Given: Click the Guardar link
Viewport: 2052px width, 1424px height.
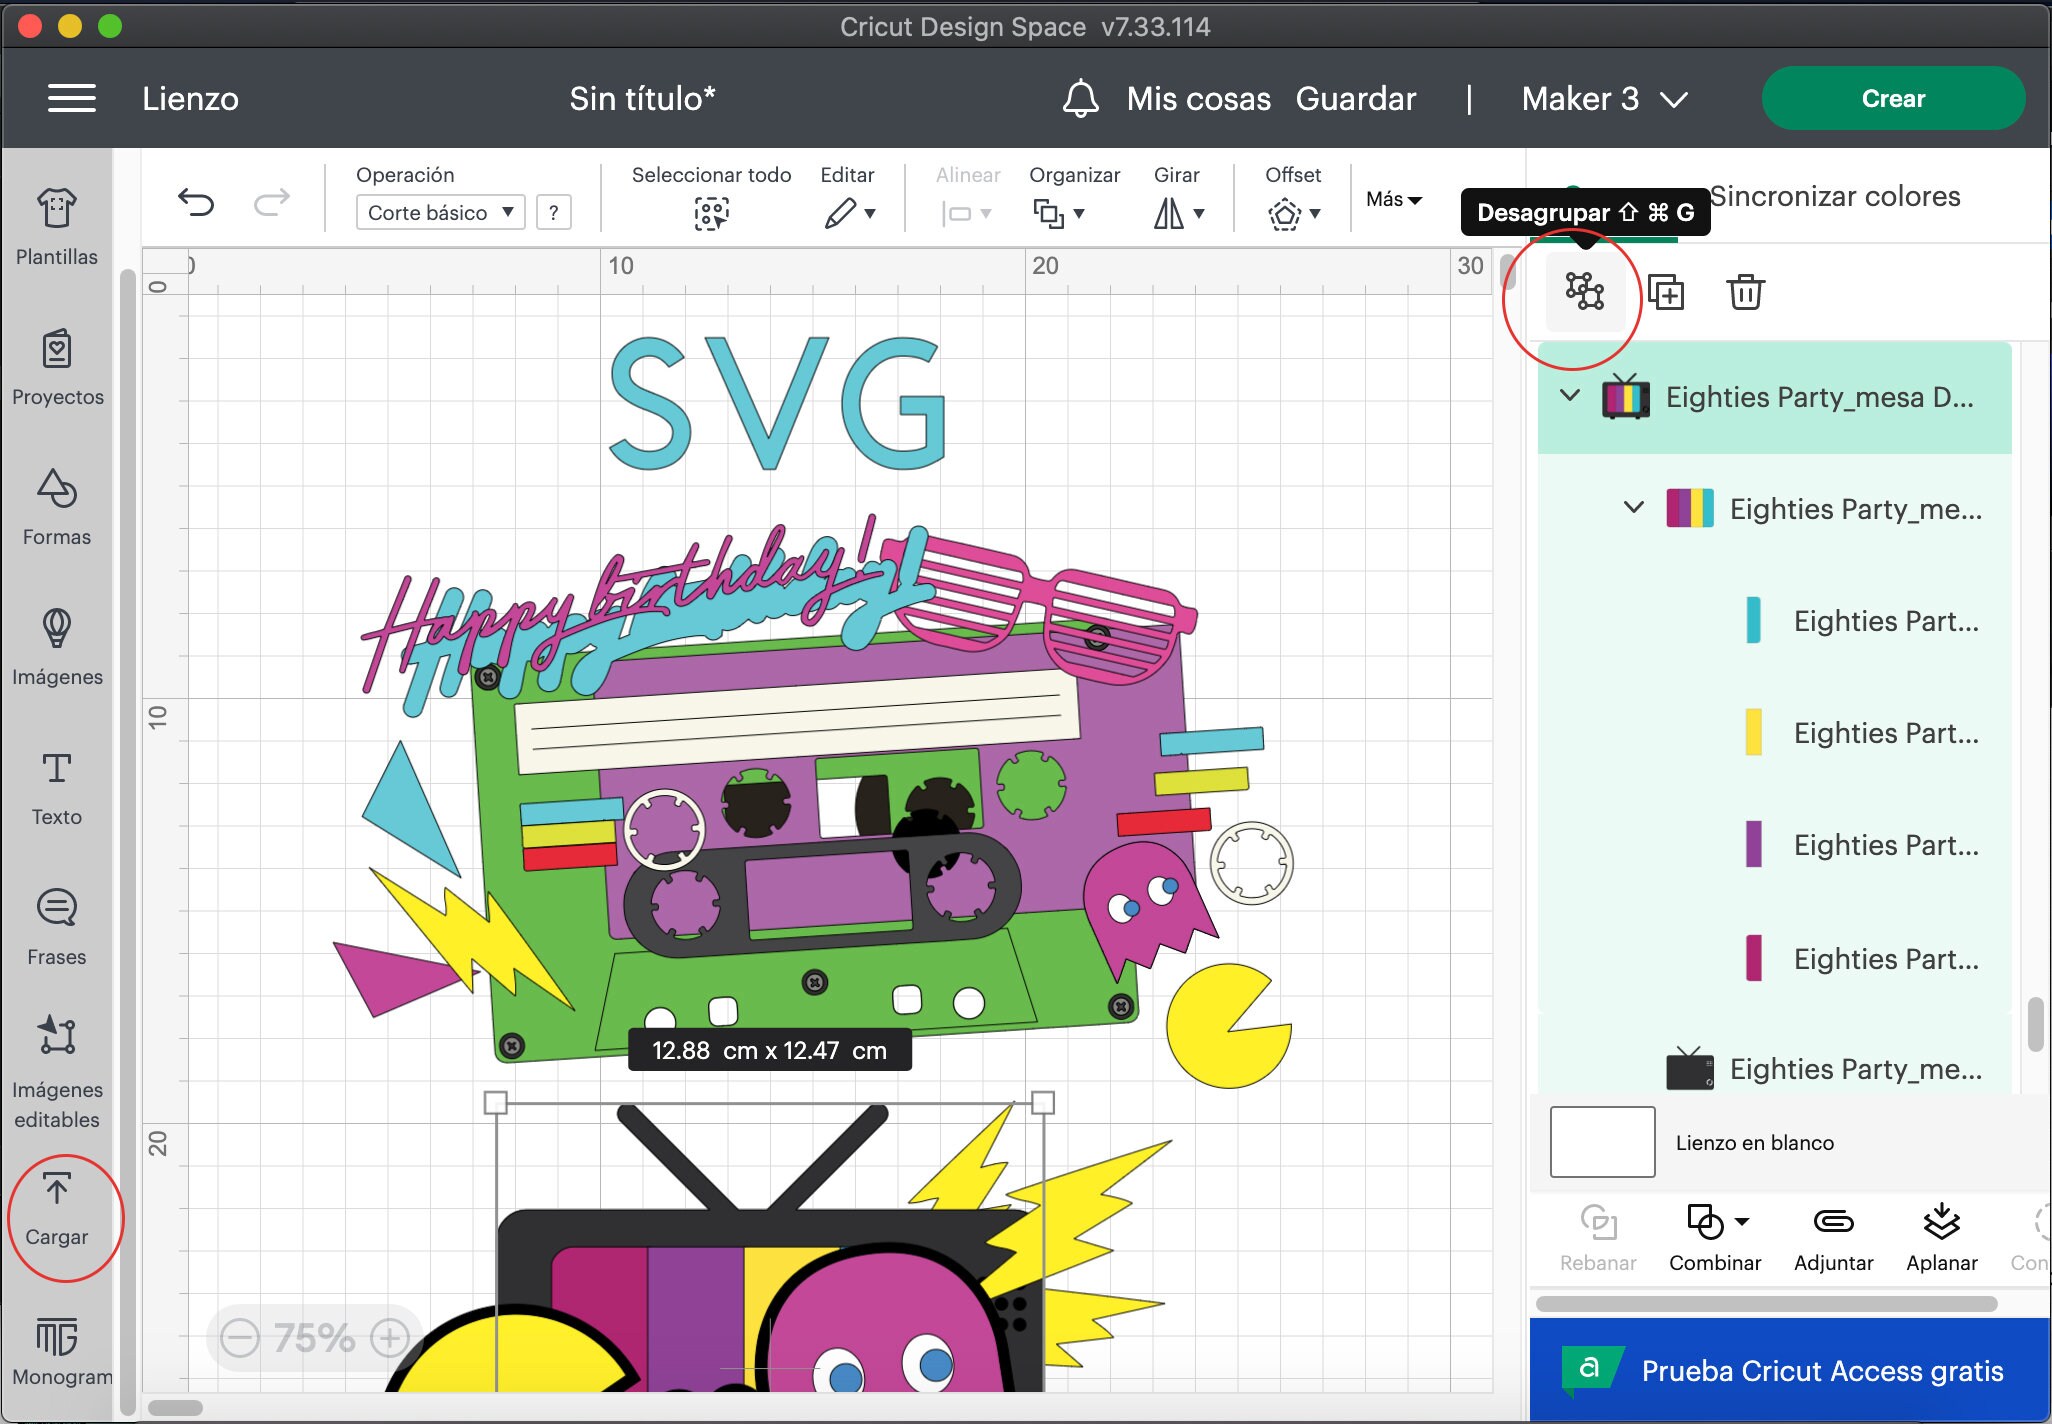Looking at the screenshot, I should [x=1356, y=98].
